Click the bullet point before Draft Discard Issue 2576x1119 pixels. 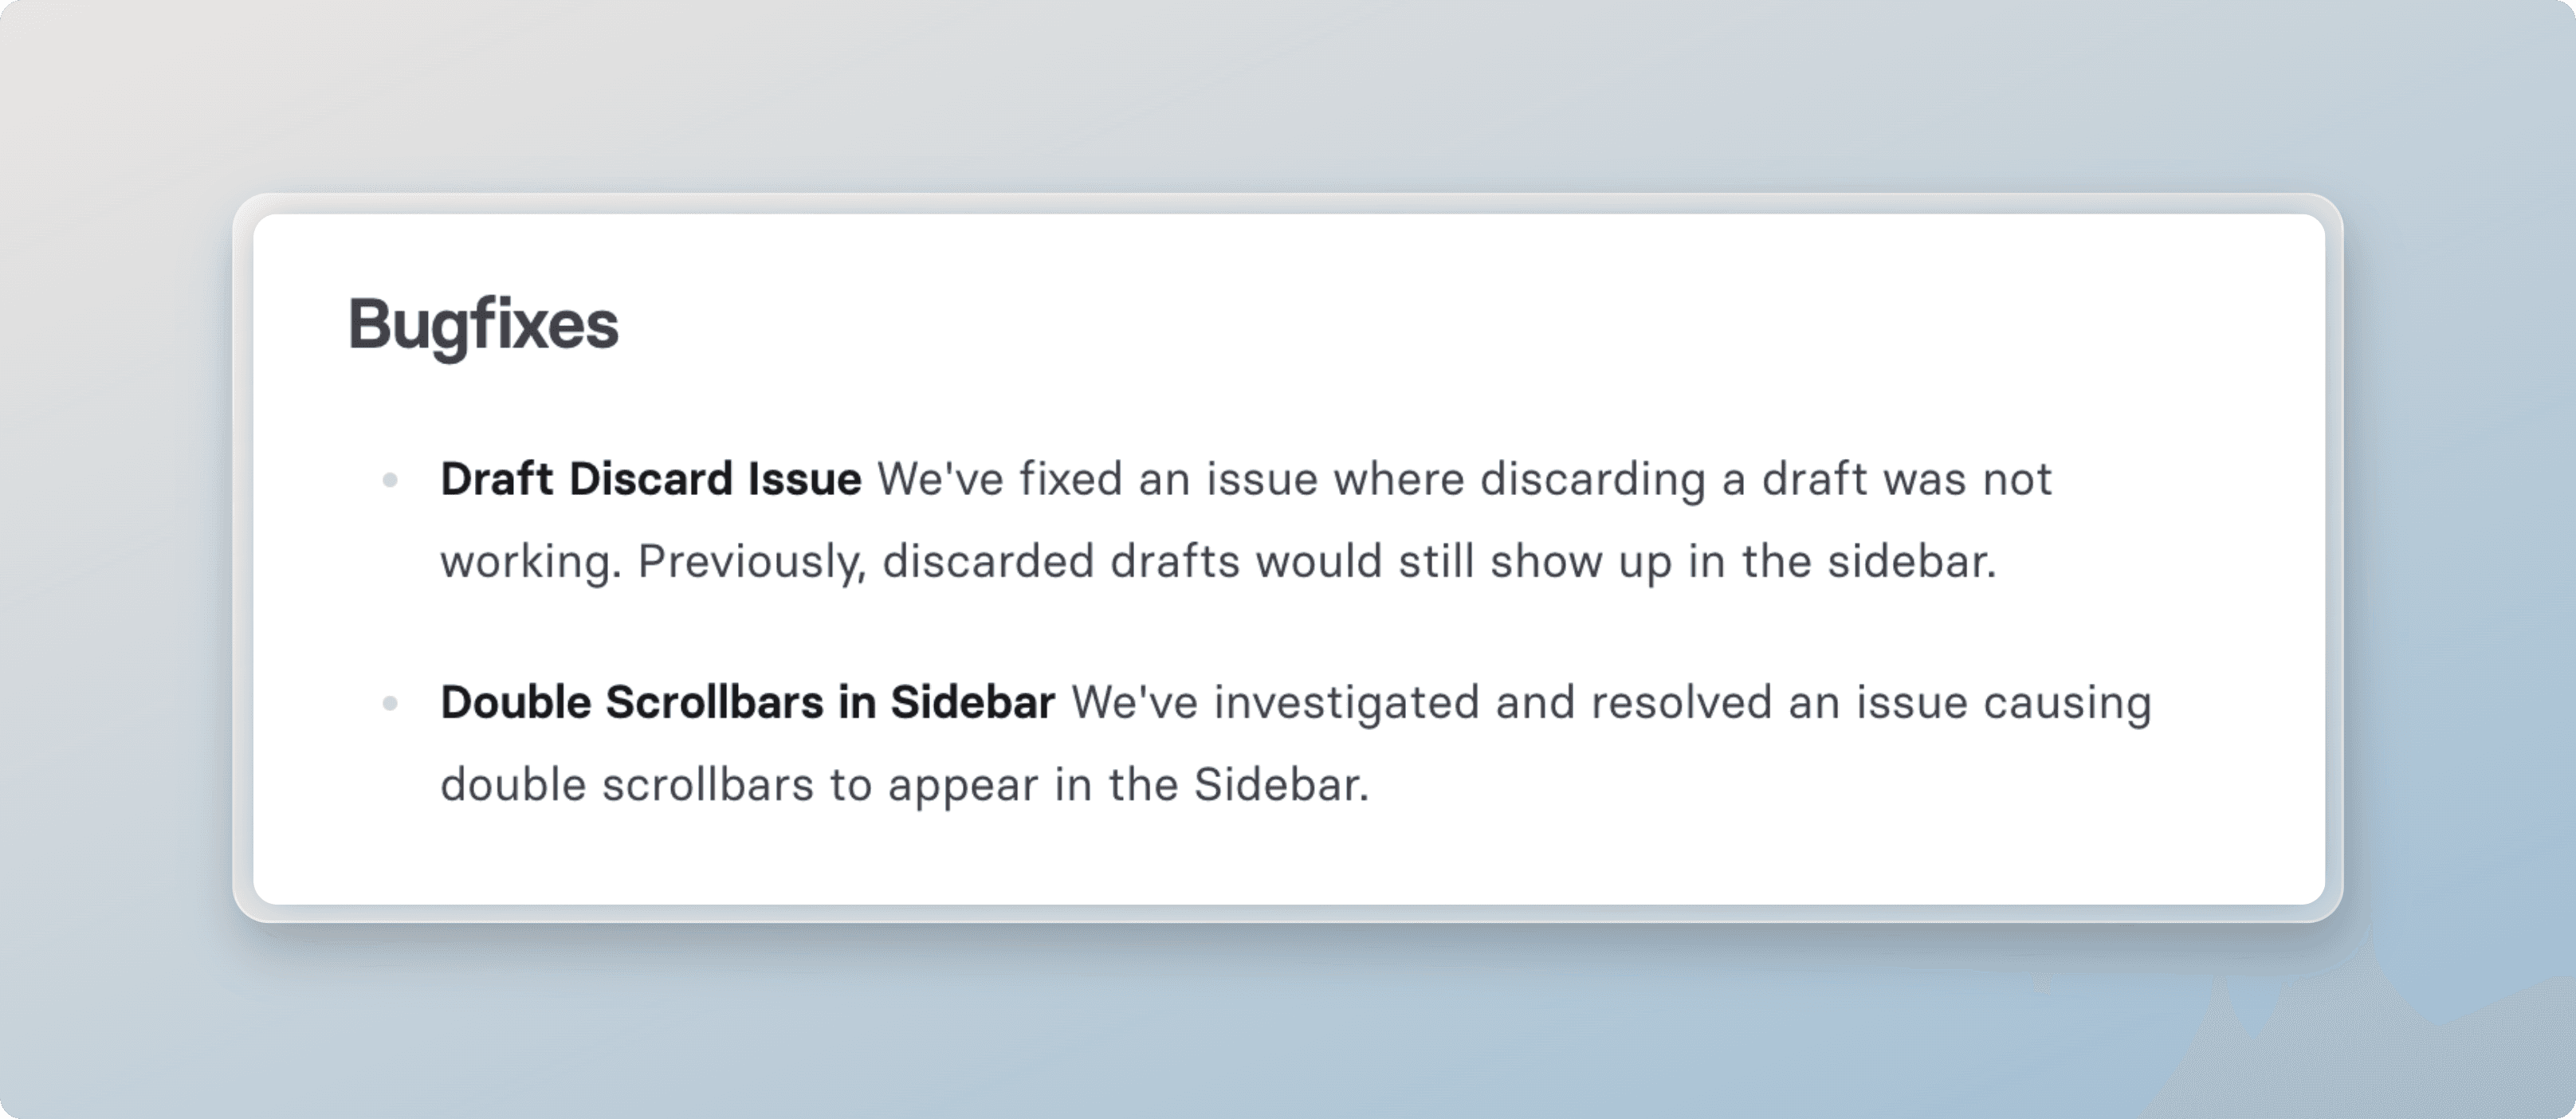click(390, 481)
